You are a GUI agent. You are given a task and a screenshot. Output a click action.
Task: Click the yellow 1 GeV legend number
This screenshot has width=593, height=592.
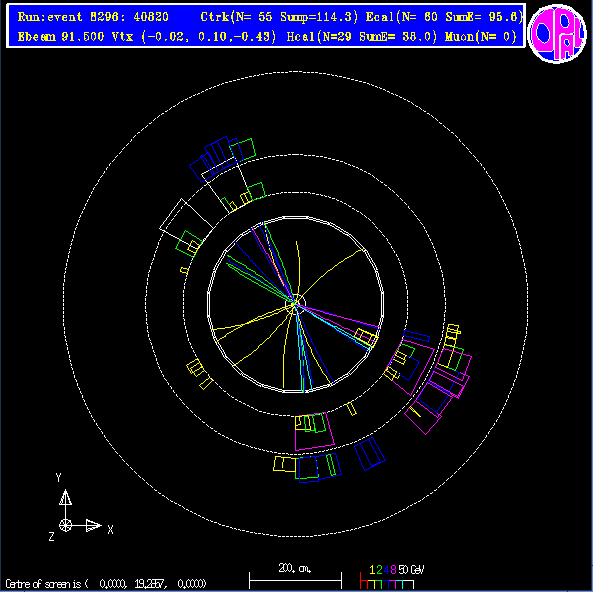coord(372,570)
